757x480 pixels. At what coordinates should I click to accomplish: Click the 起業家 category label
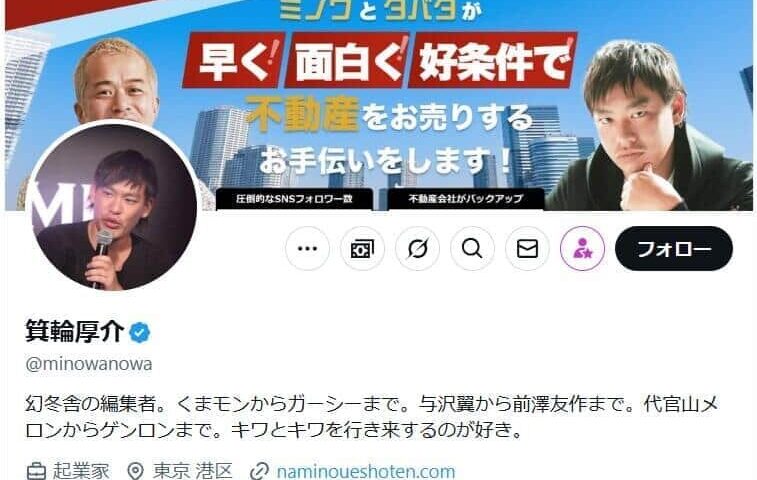(x=81, y=471)
